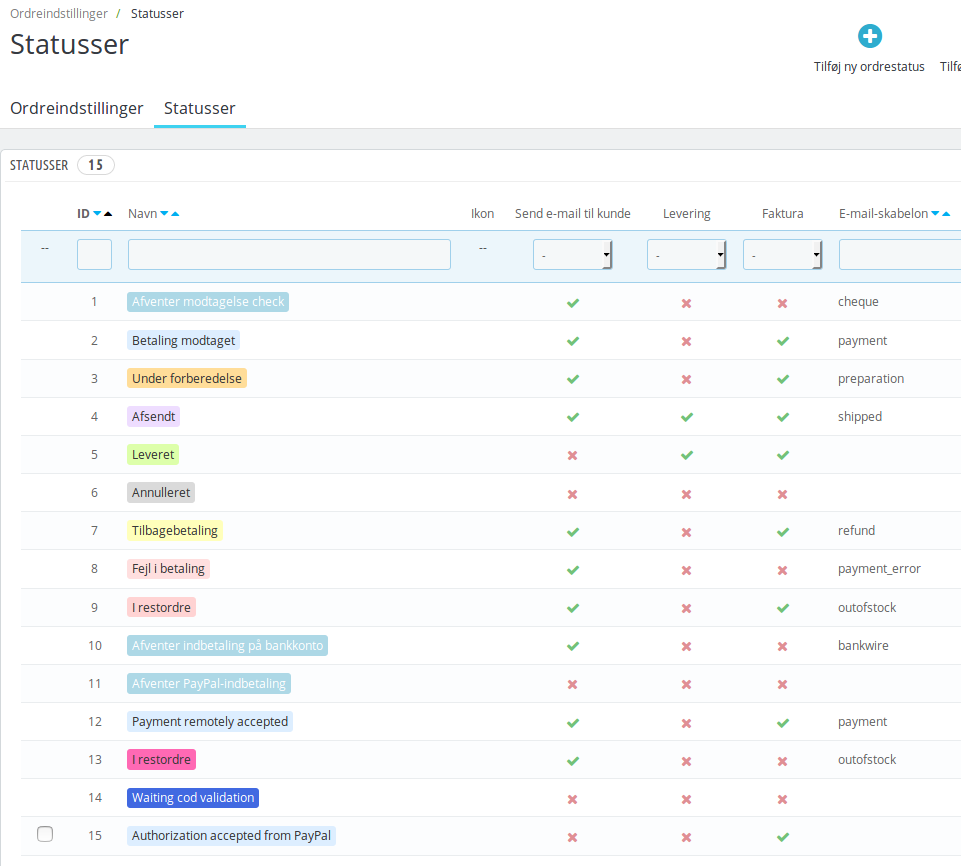Toggle Faktura check for Payment remotely accepted
The height and width of the screenshot is (866, 961).
(x=783, y=723)
